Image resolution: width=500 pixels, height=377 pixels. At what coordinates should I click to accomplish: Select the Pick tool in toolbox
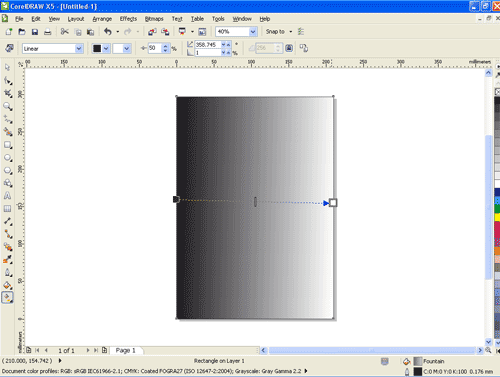click(7, 68)
